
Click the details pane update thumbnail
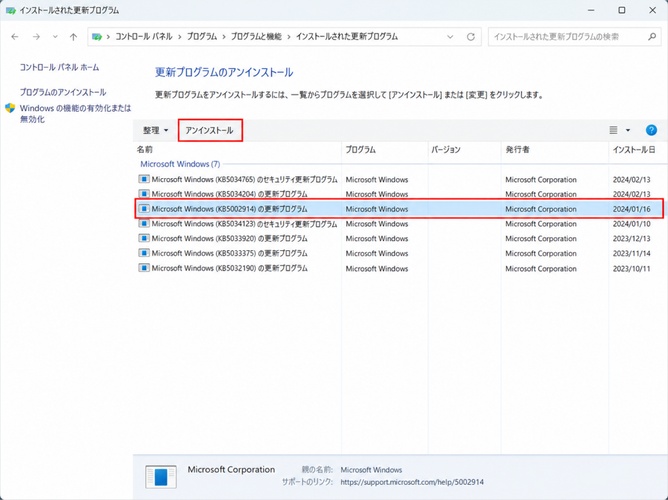(x=161, y=477)
